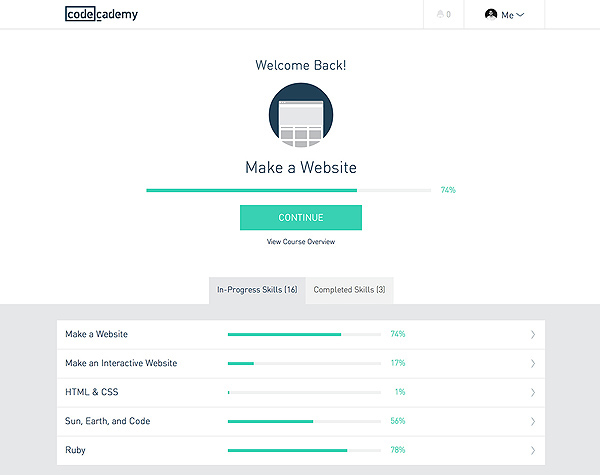The height and width of the screenshot is (475, 600).
Task: Click the chevron on HTML & CSS row
Action: click(x=533, y=392)
